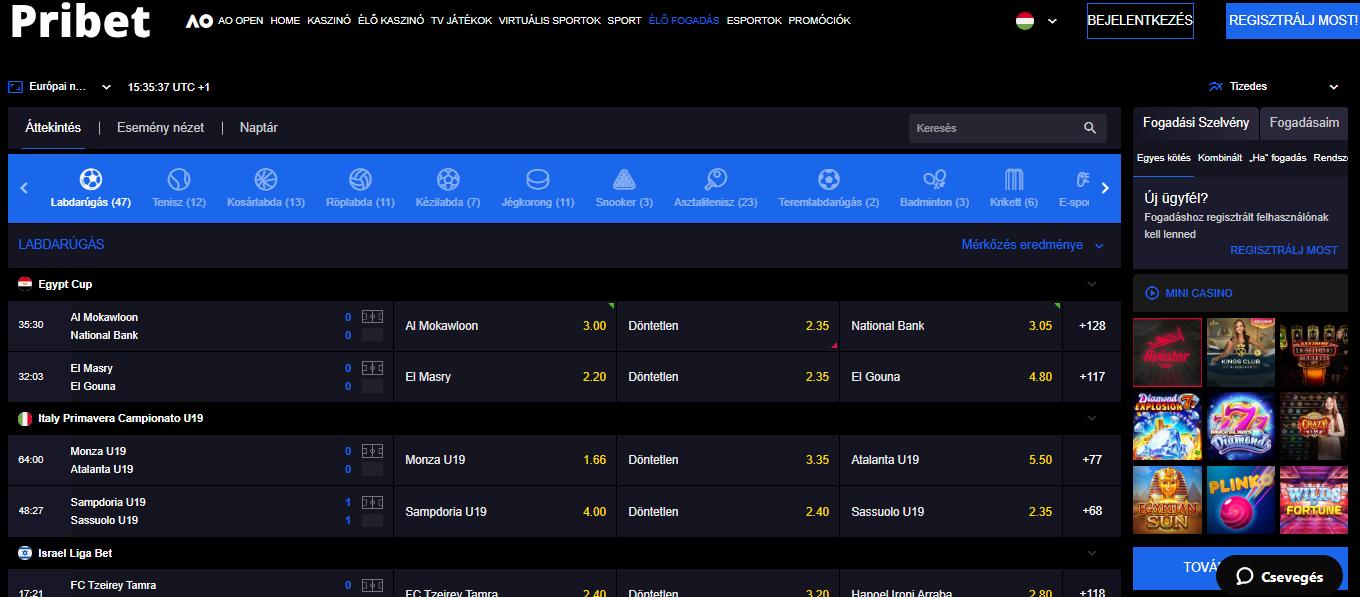Select the Asztalitenisz table tennis icon

(716, 179)
